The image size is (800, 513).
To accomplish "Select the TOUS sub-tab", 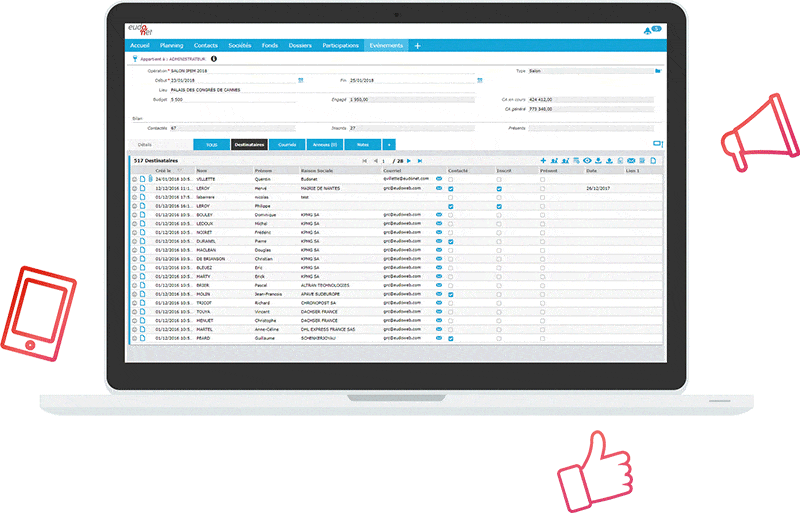I will coord(212,144).
